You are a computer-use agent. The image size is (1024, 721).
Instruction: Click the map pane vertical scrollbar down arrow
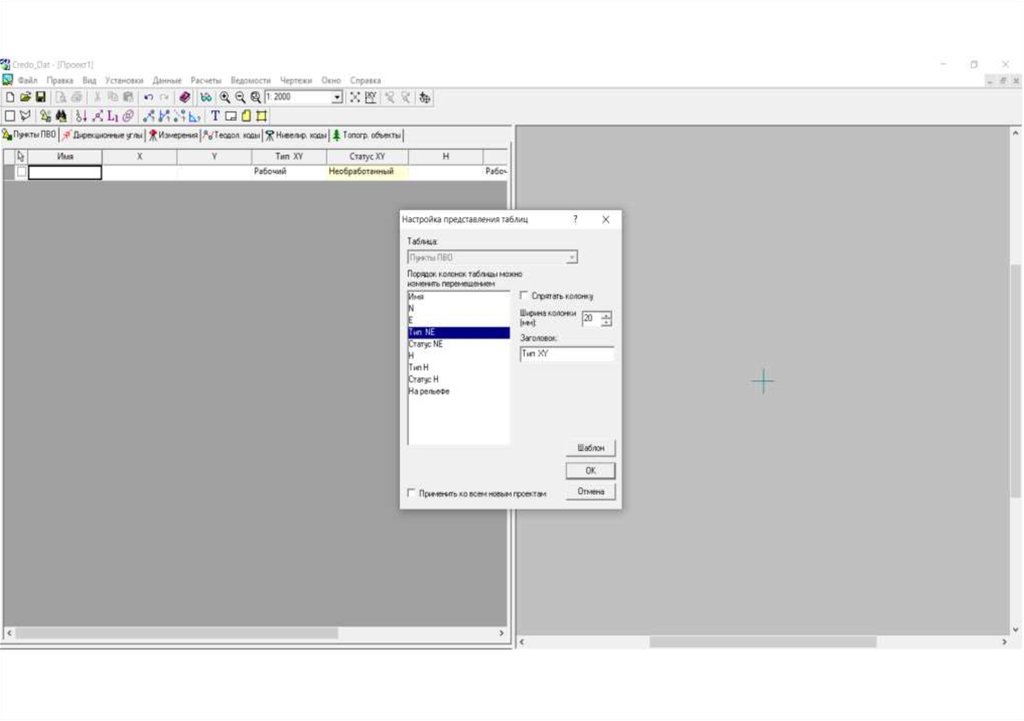1015,630
